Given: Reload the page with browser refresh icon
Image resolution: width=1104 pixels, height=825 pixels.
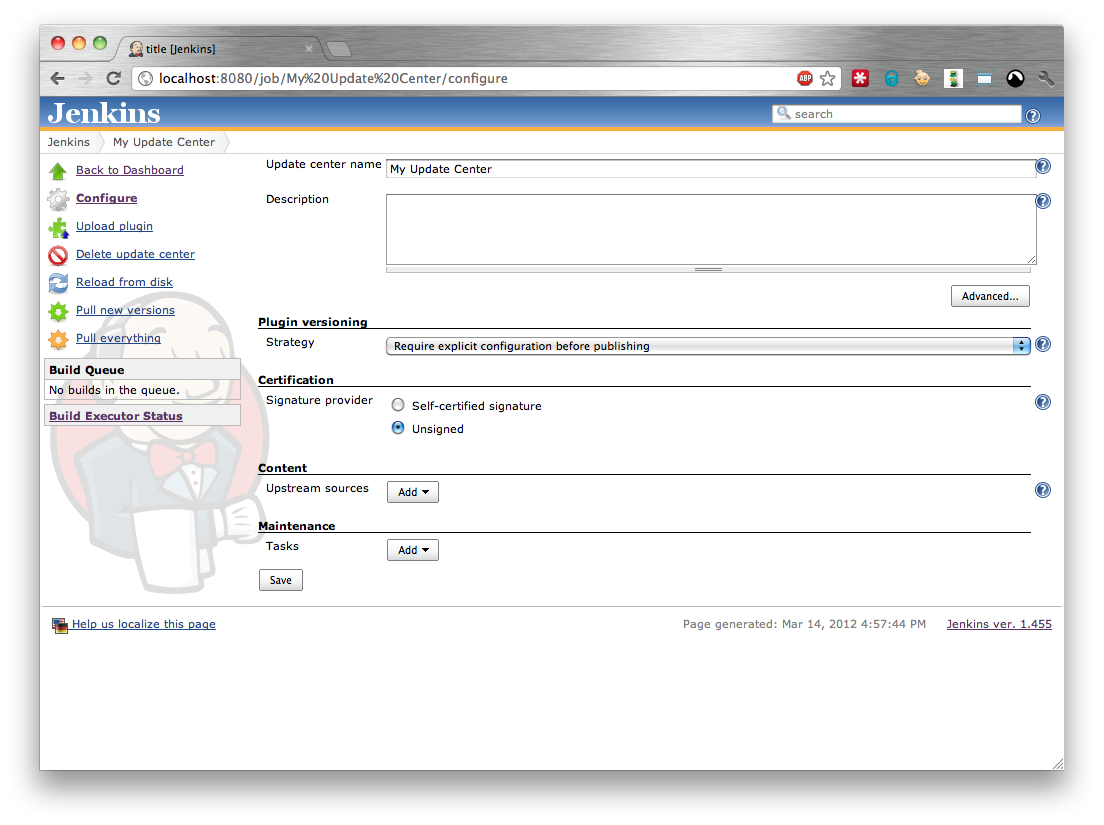Looking at the screenshot, I should [x=113, y=78].
